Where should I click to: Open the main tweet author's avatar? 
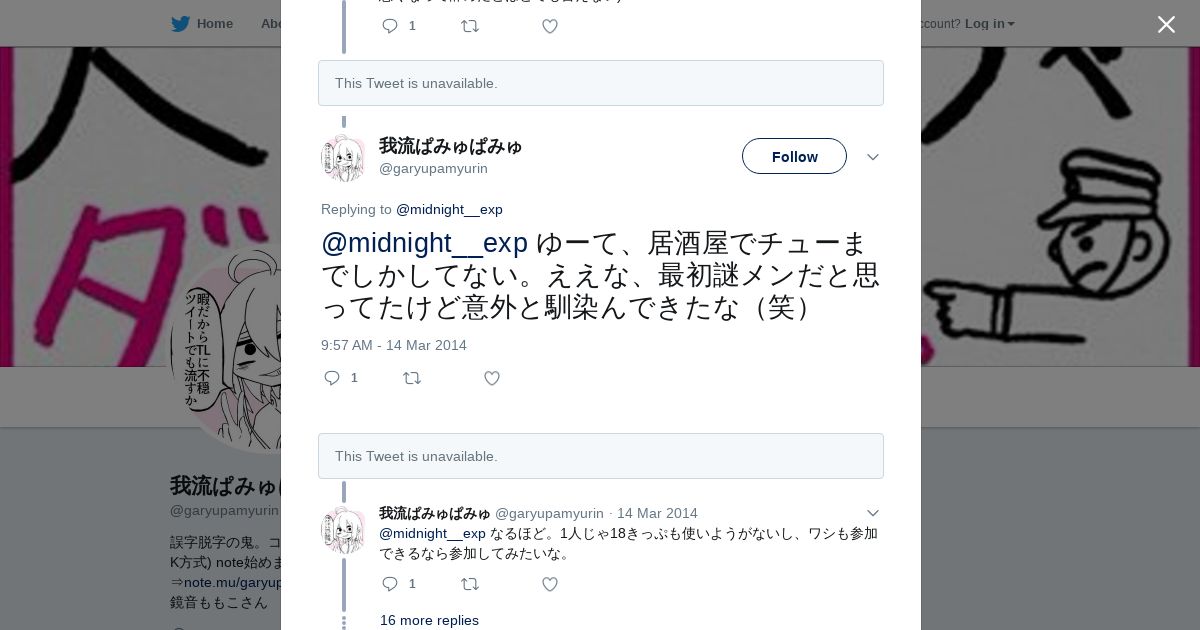(x=343, y=157)
